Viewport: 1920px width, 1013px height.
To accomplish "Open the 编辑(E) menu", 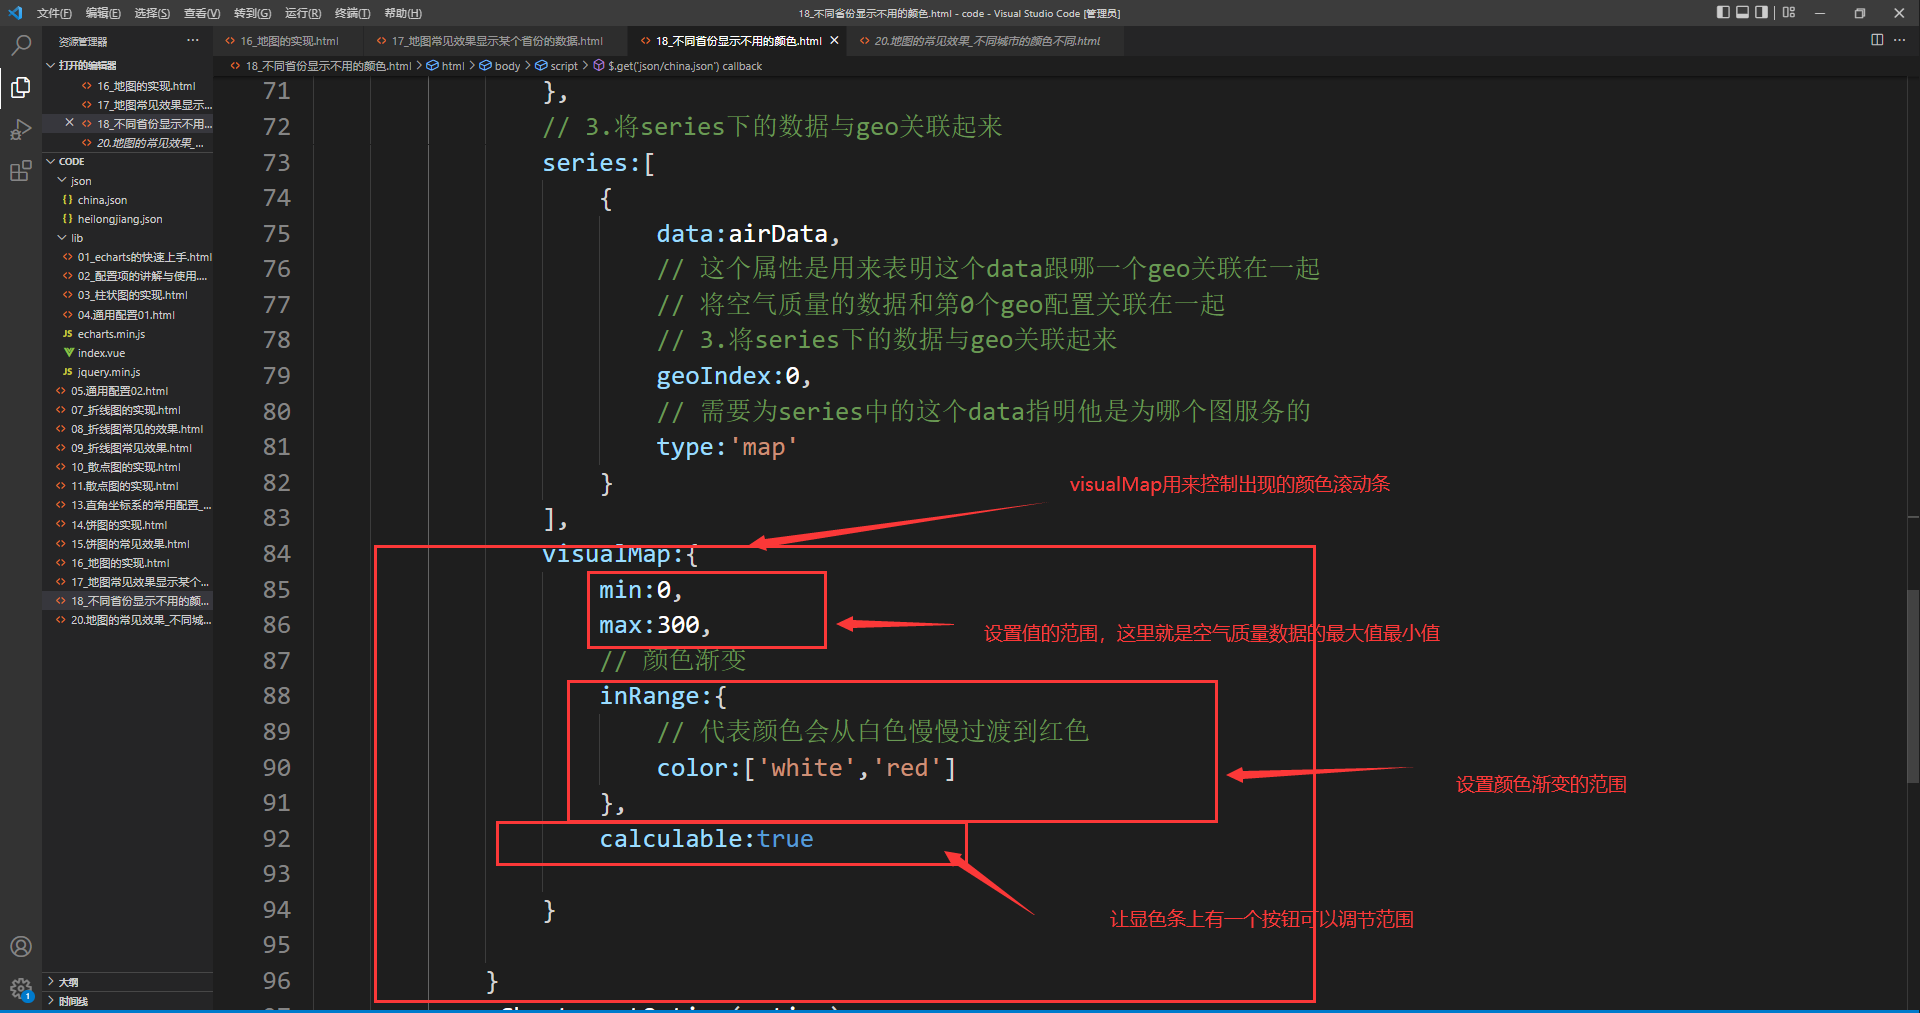I will [x=103, y=13].
